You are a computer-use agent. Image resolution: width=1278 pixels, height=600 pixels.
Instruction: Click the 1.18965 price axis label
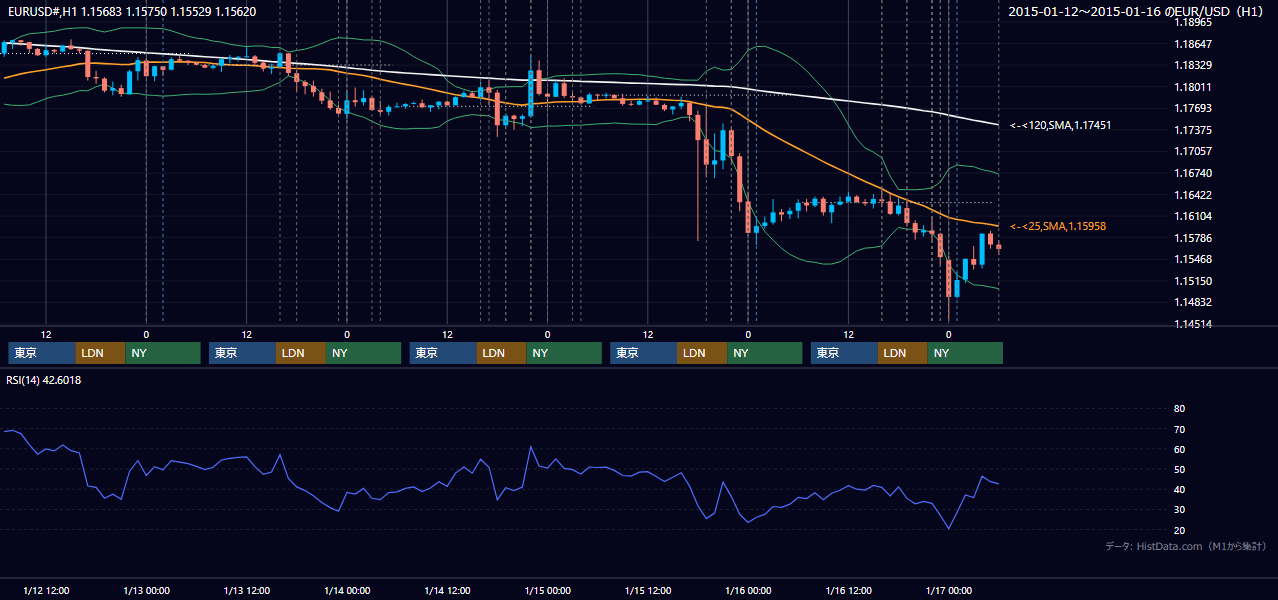[x=1192, y=22]
